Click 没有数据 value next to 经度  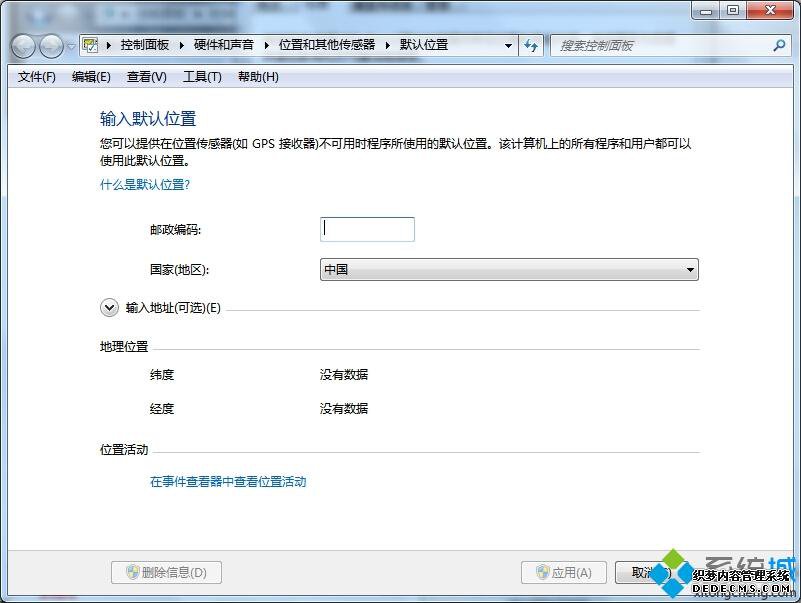click(344, 408)
